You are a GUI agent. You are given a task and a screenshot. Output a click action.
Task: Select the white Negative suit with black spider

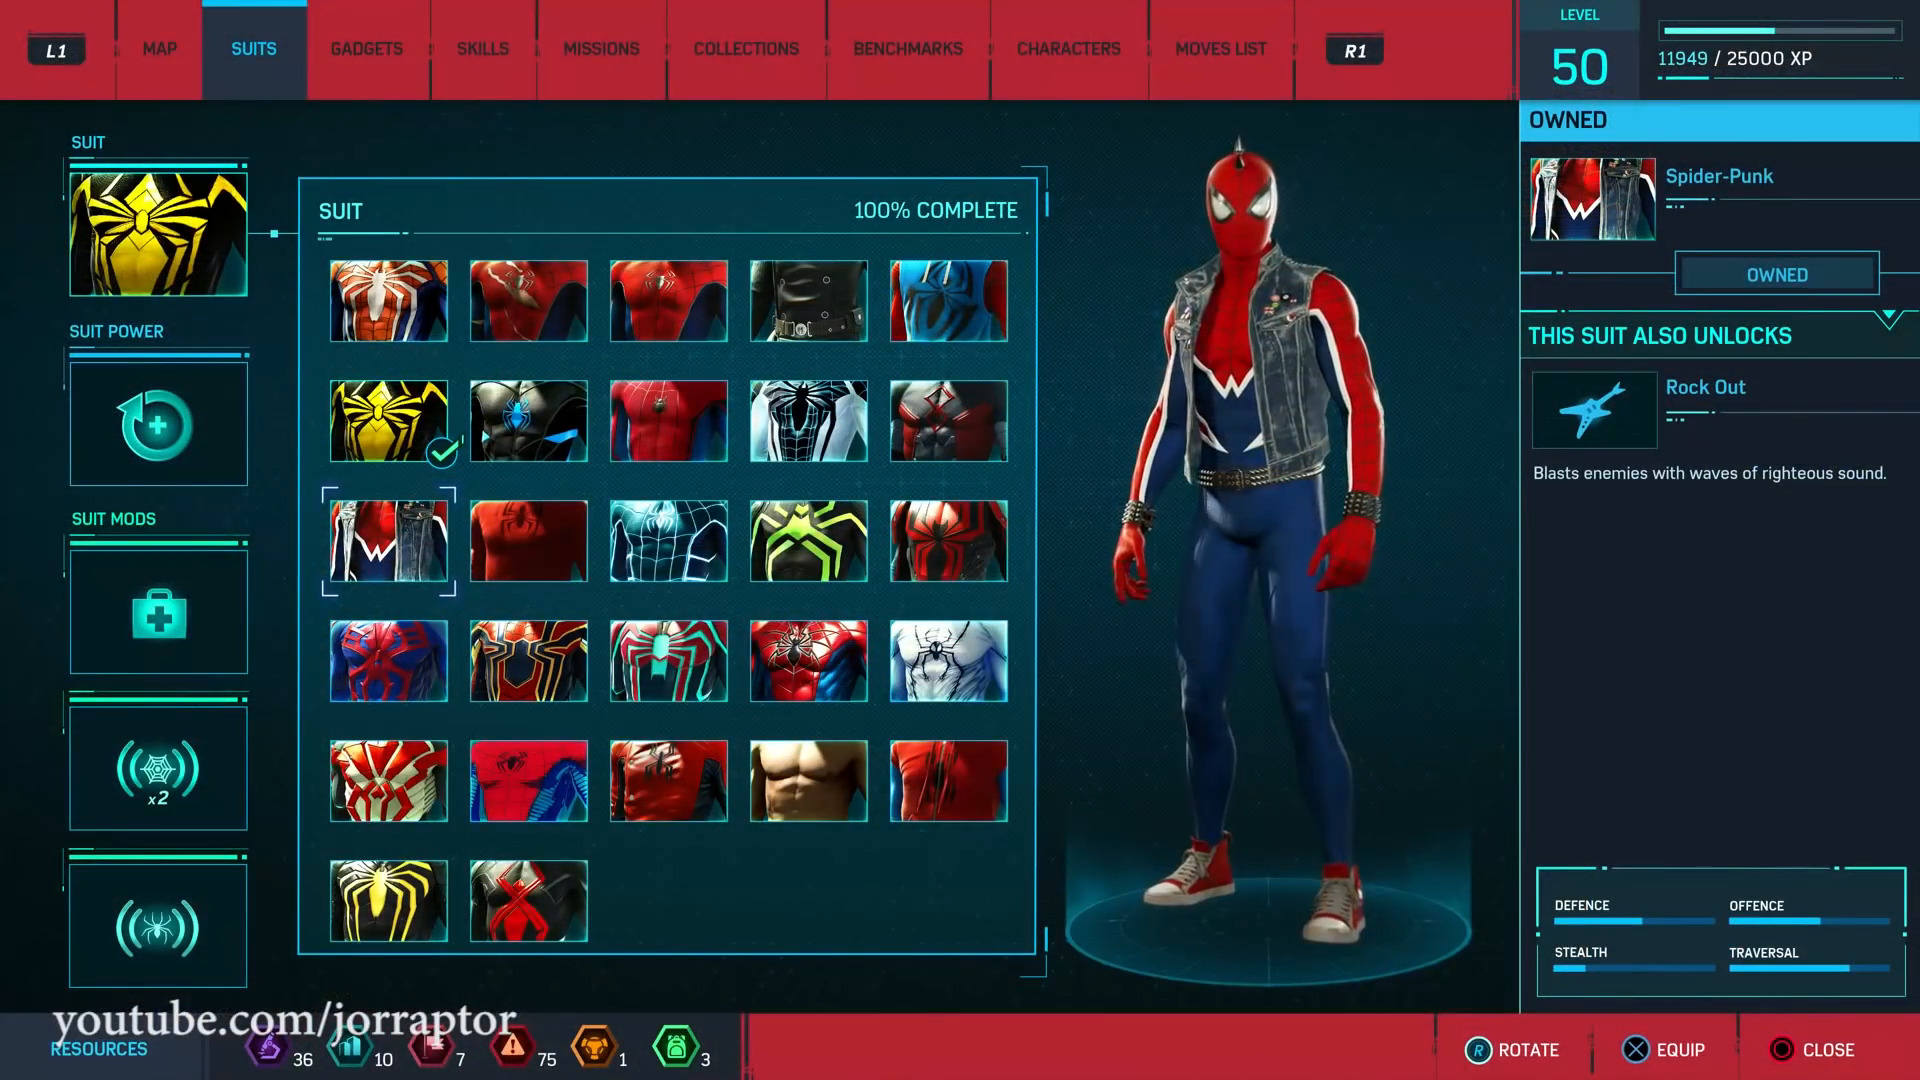pos(809,421)
